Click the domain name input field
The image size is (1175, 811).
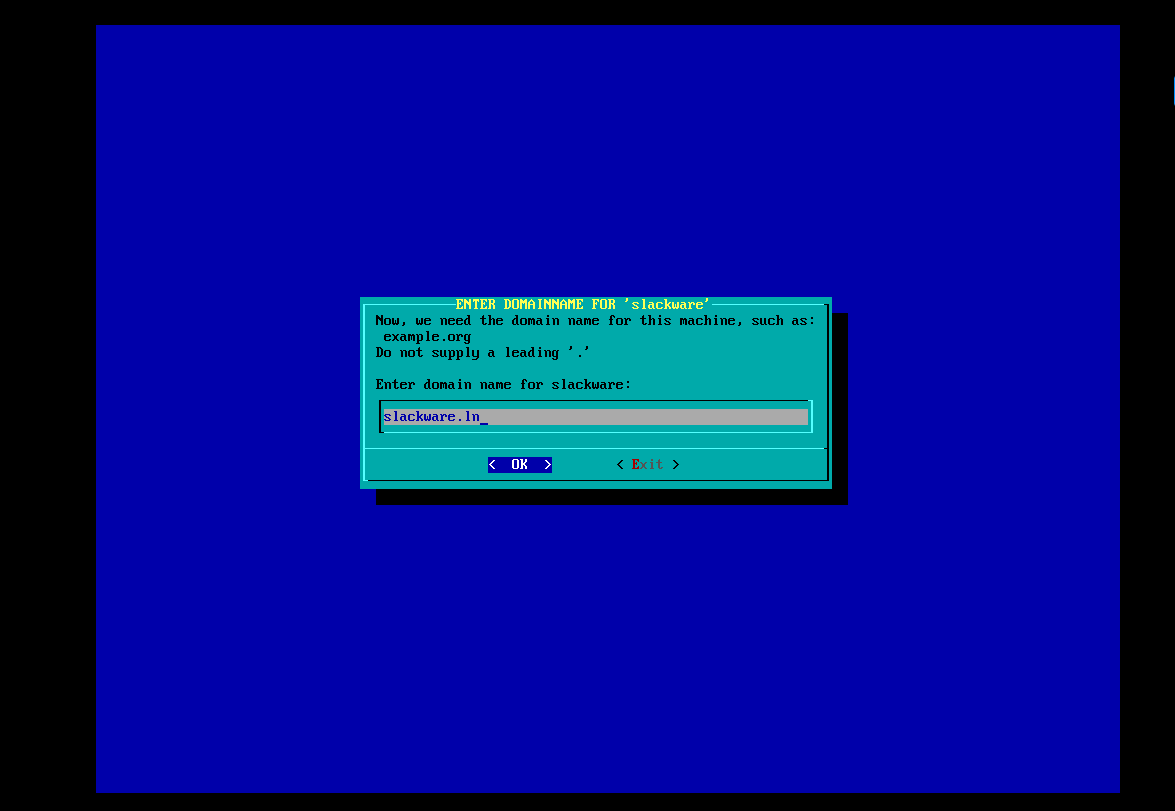[x=595, y=416]
